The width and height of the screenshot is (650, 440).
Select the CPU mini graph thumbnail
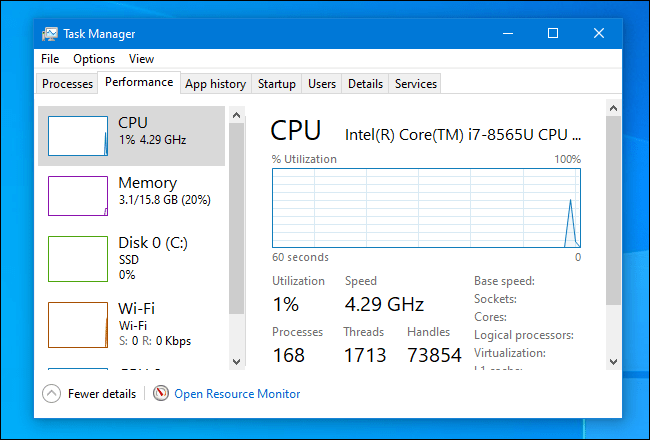click(x=78, y=136)
